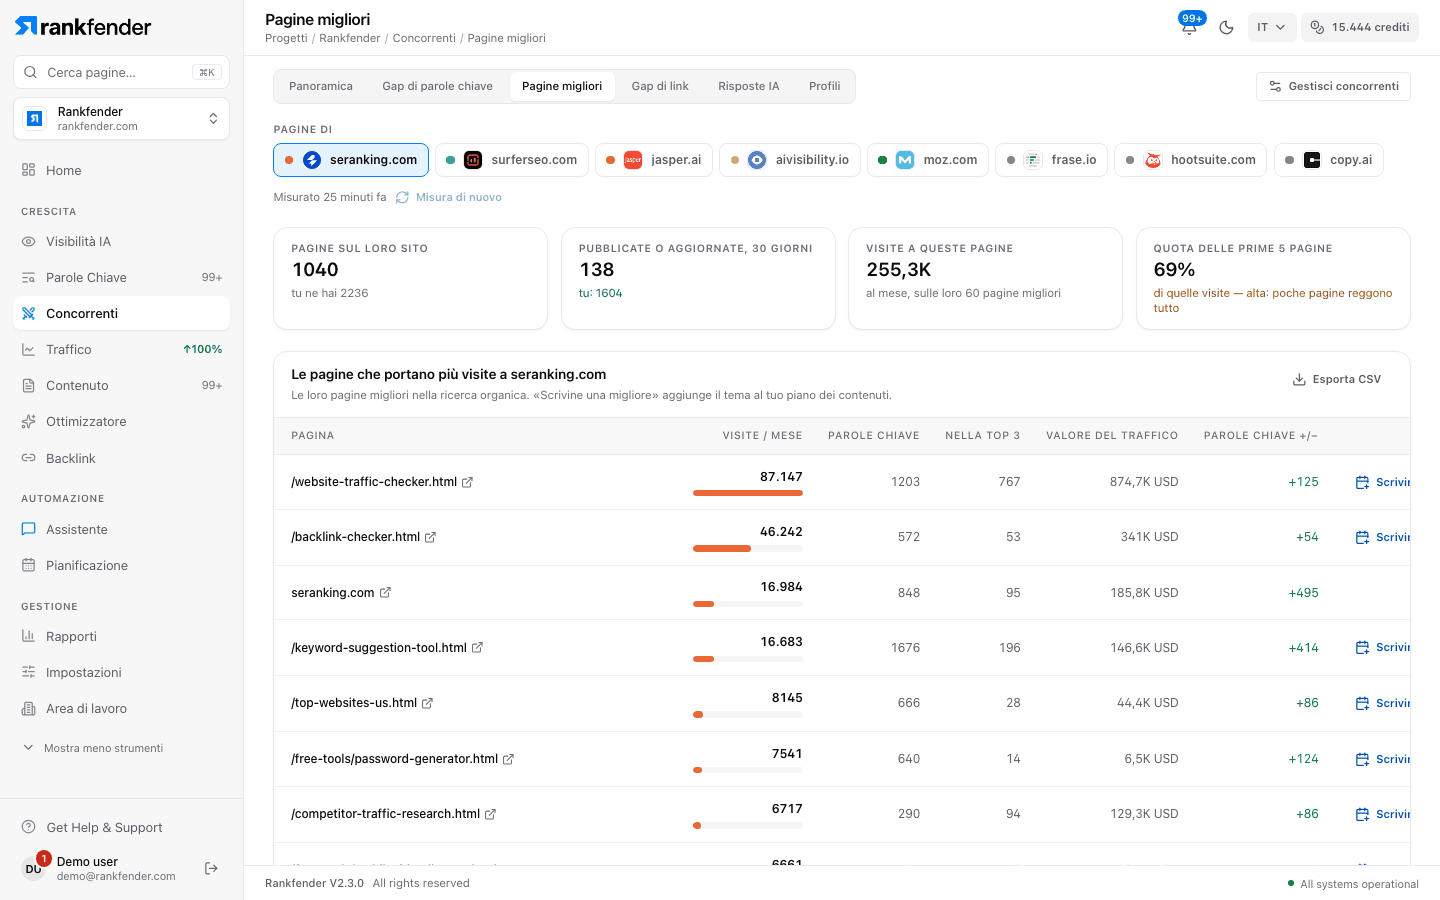Open Area di lavoro building icon

pyautogui.click(x=28, y=709)
